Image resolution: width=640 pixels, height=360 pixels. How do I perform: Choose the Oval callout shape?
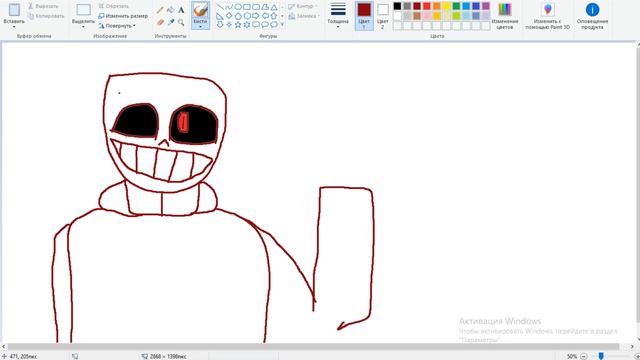pyautogui.click(x=265, y=25)
